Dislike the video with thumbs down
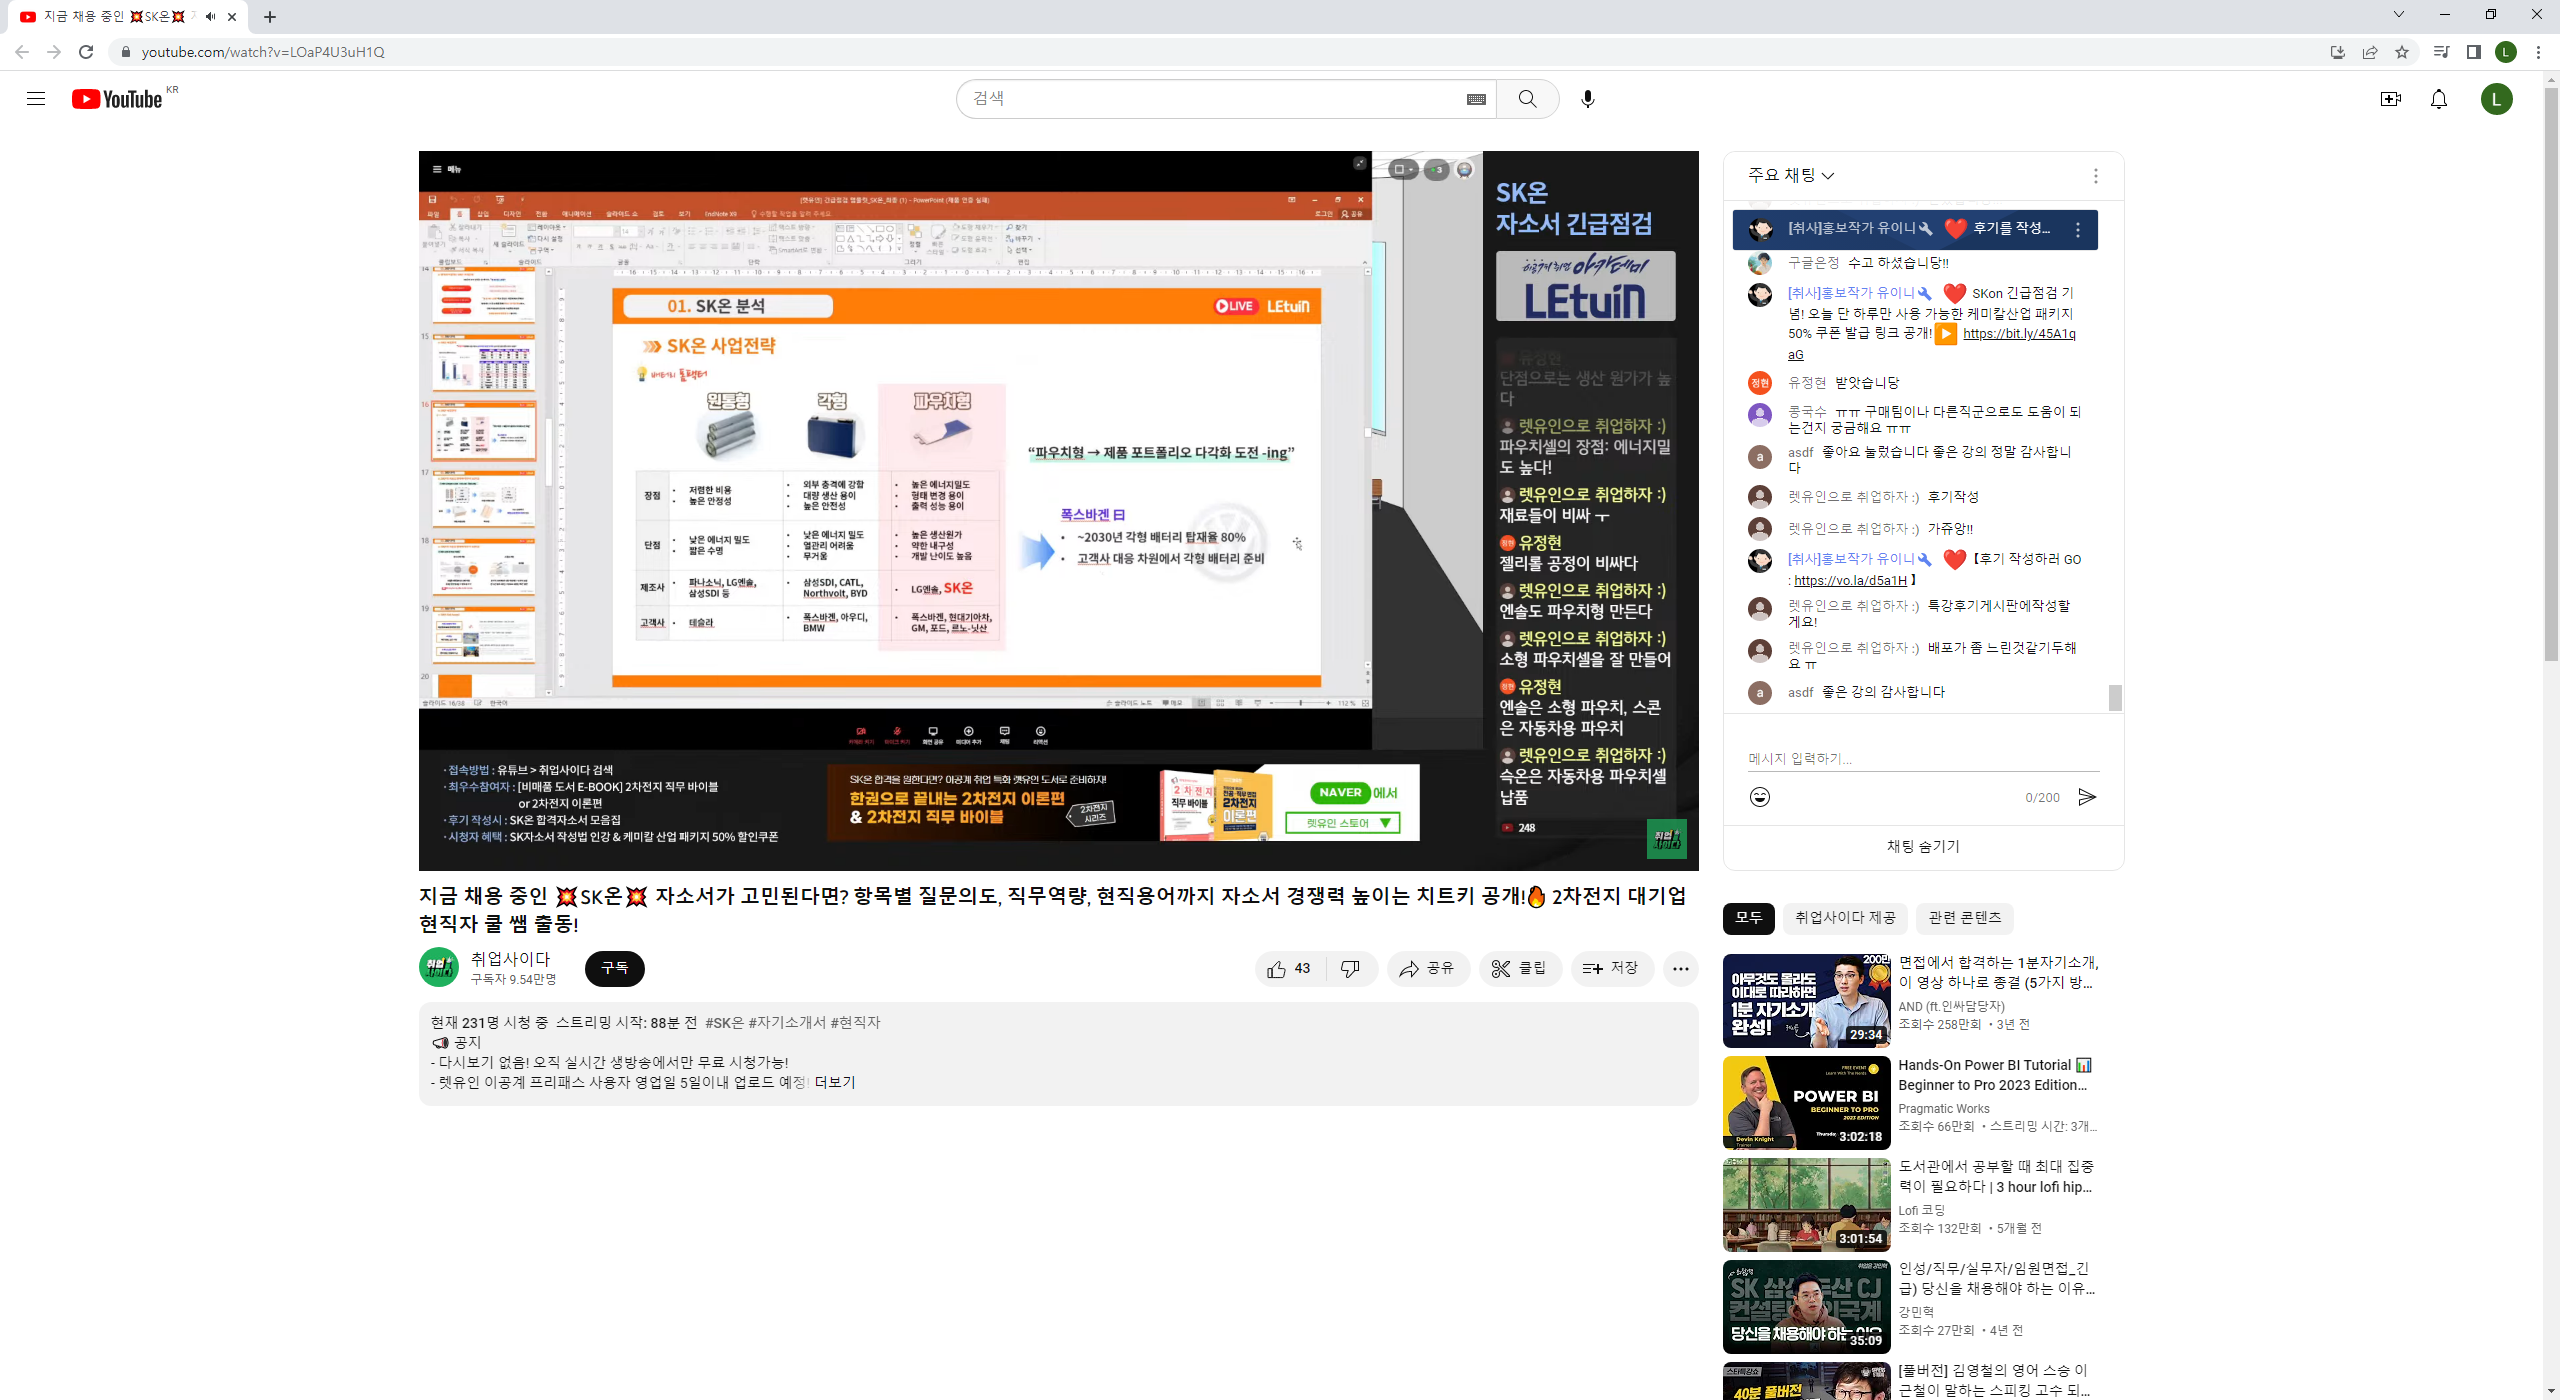 (x=1351, y=968)
